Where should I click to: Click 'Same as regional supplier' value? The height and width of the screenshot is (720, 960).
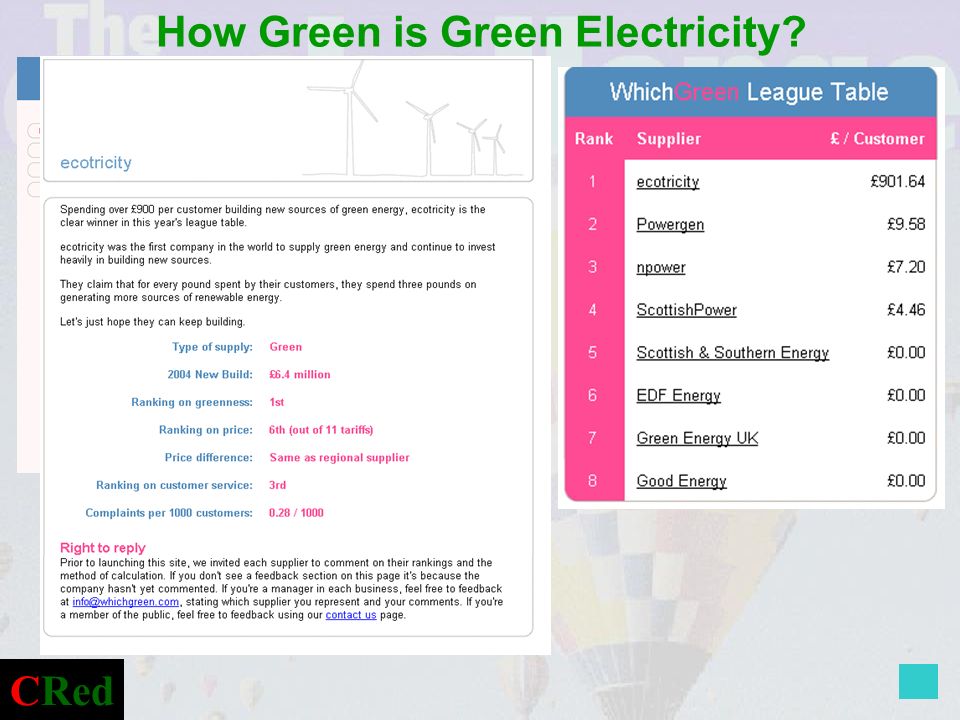point(339,457)
